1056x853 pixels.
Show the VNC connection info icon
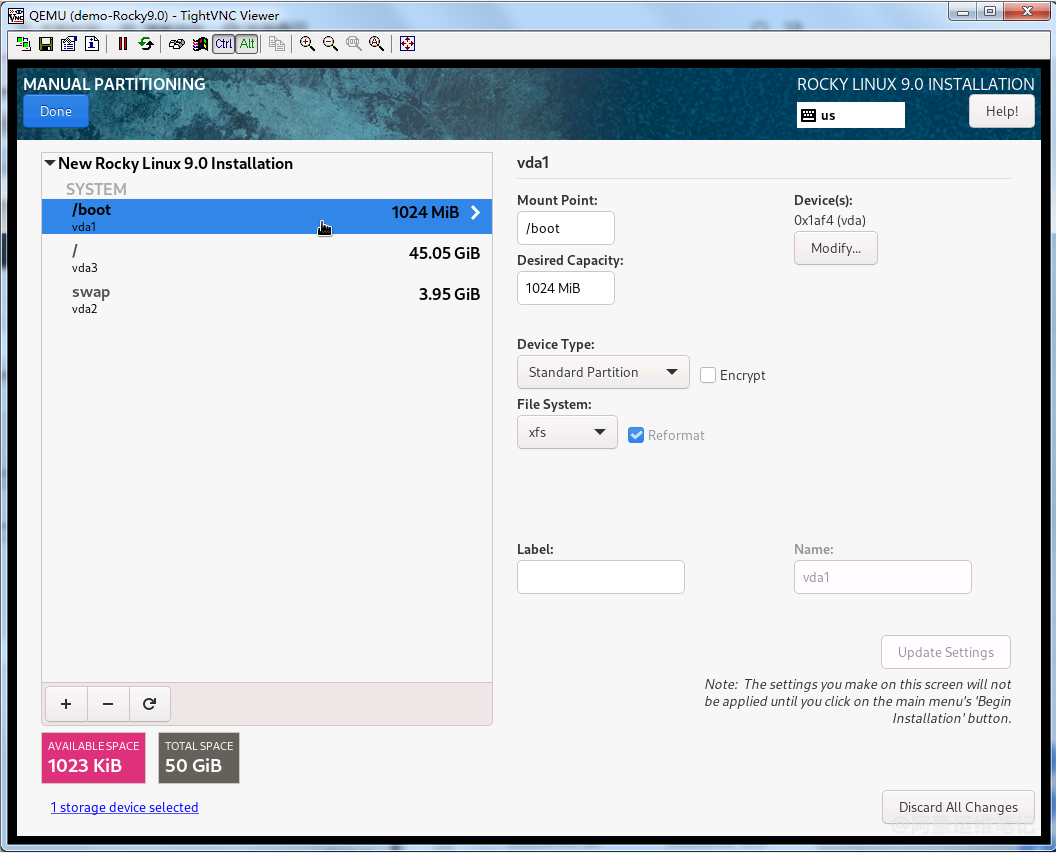[92, 44]
